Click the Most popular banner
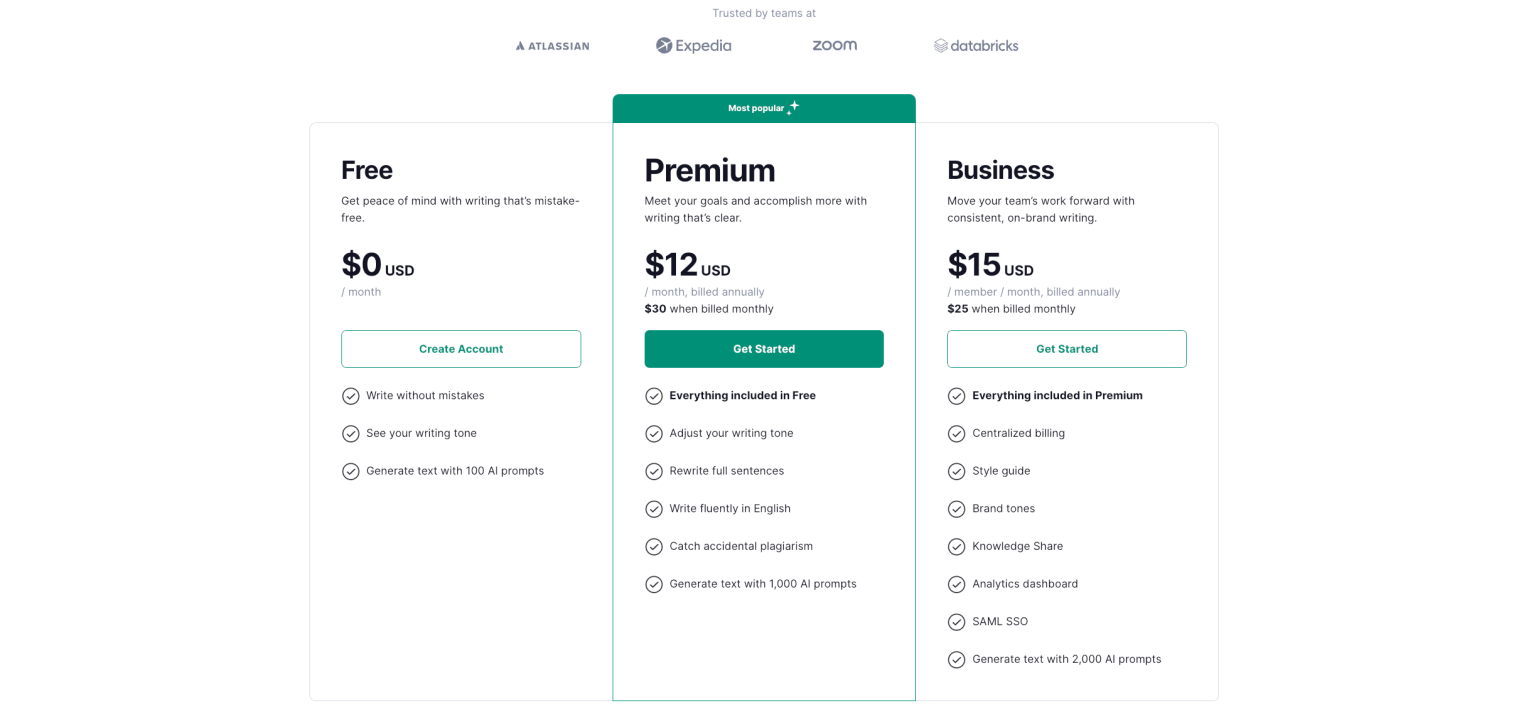 point(764,107)
